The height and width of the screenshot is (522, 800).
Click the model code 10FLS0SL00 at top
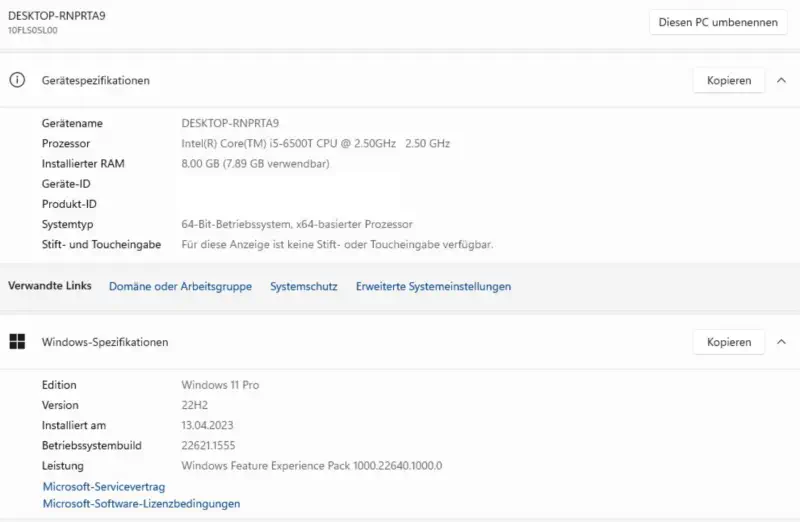tap(33, 30)
